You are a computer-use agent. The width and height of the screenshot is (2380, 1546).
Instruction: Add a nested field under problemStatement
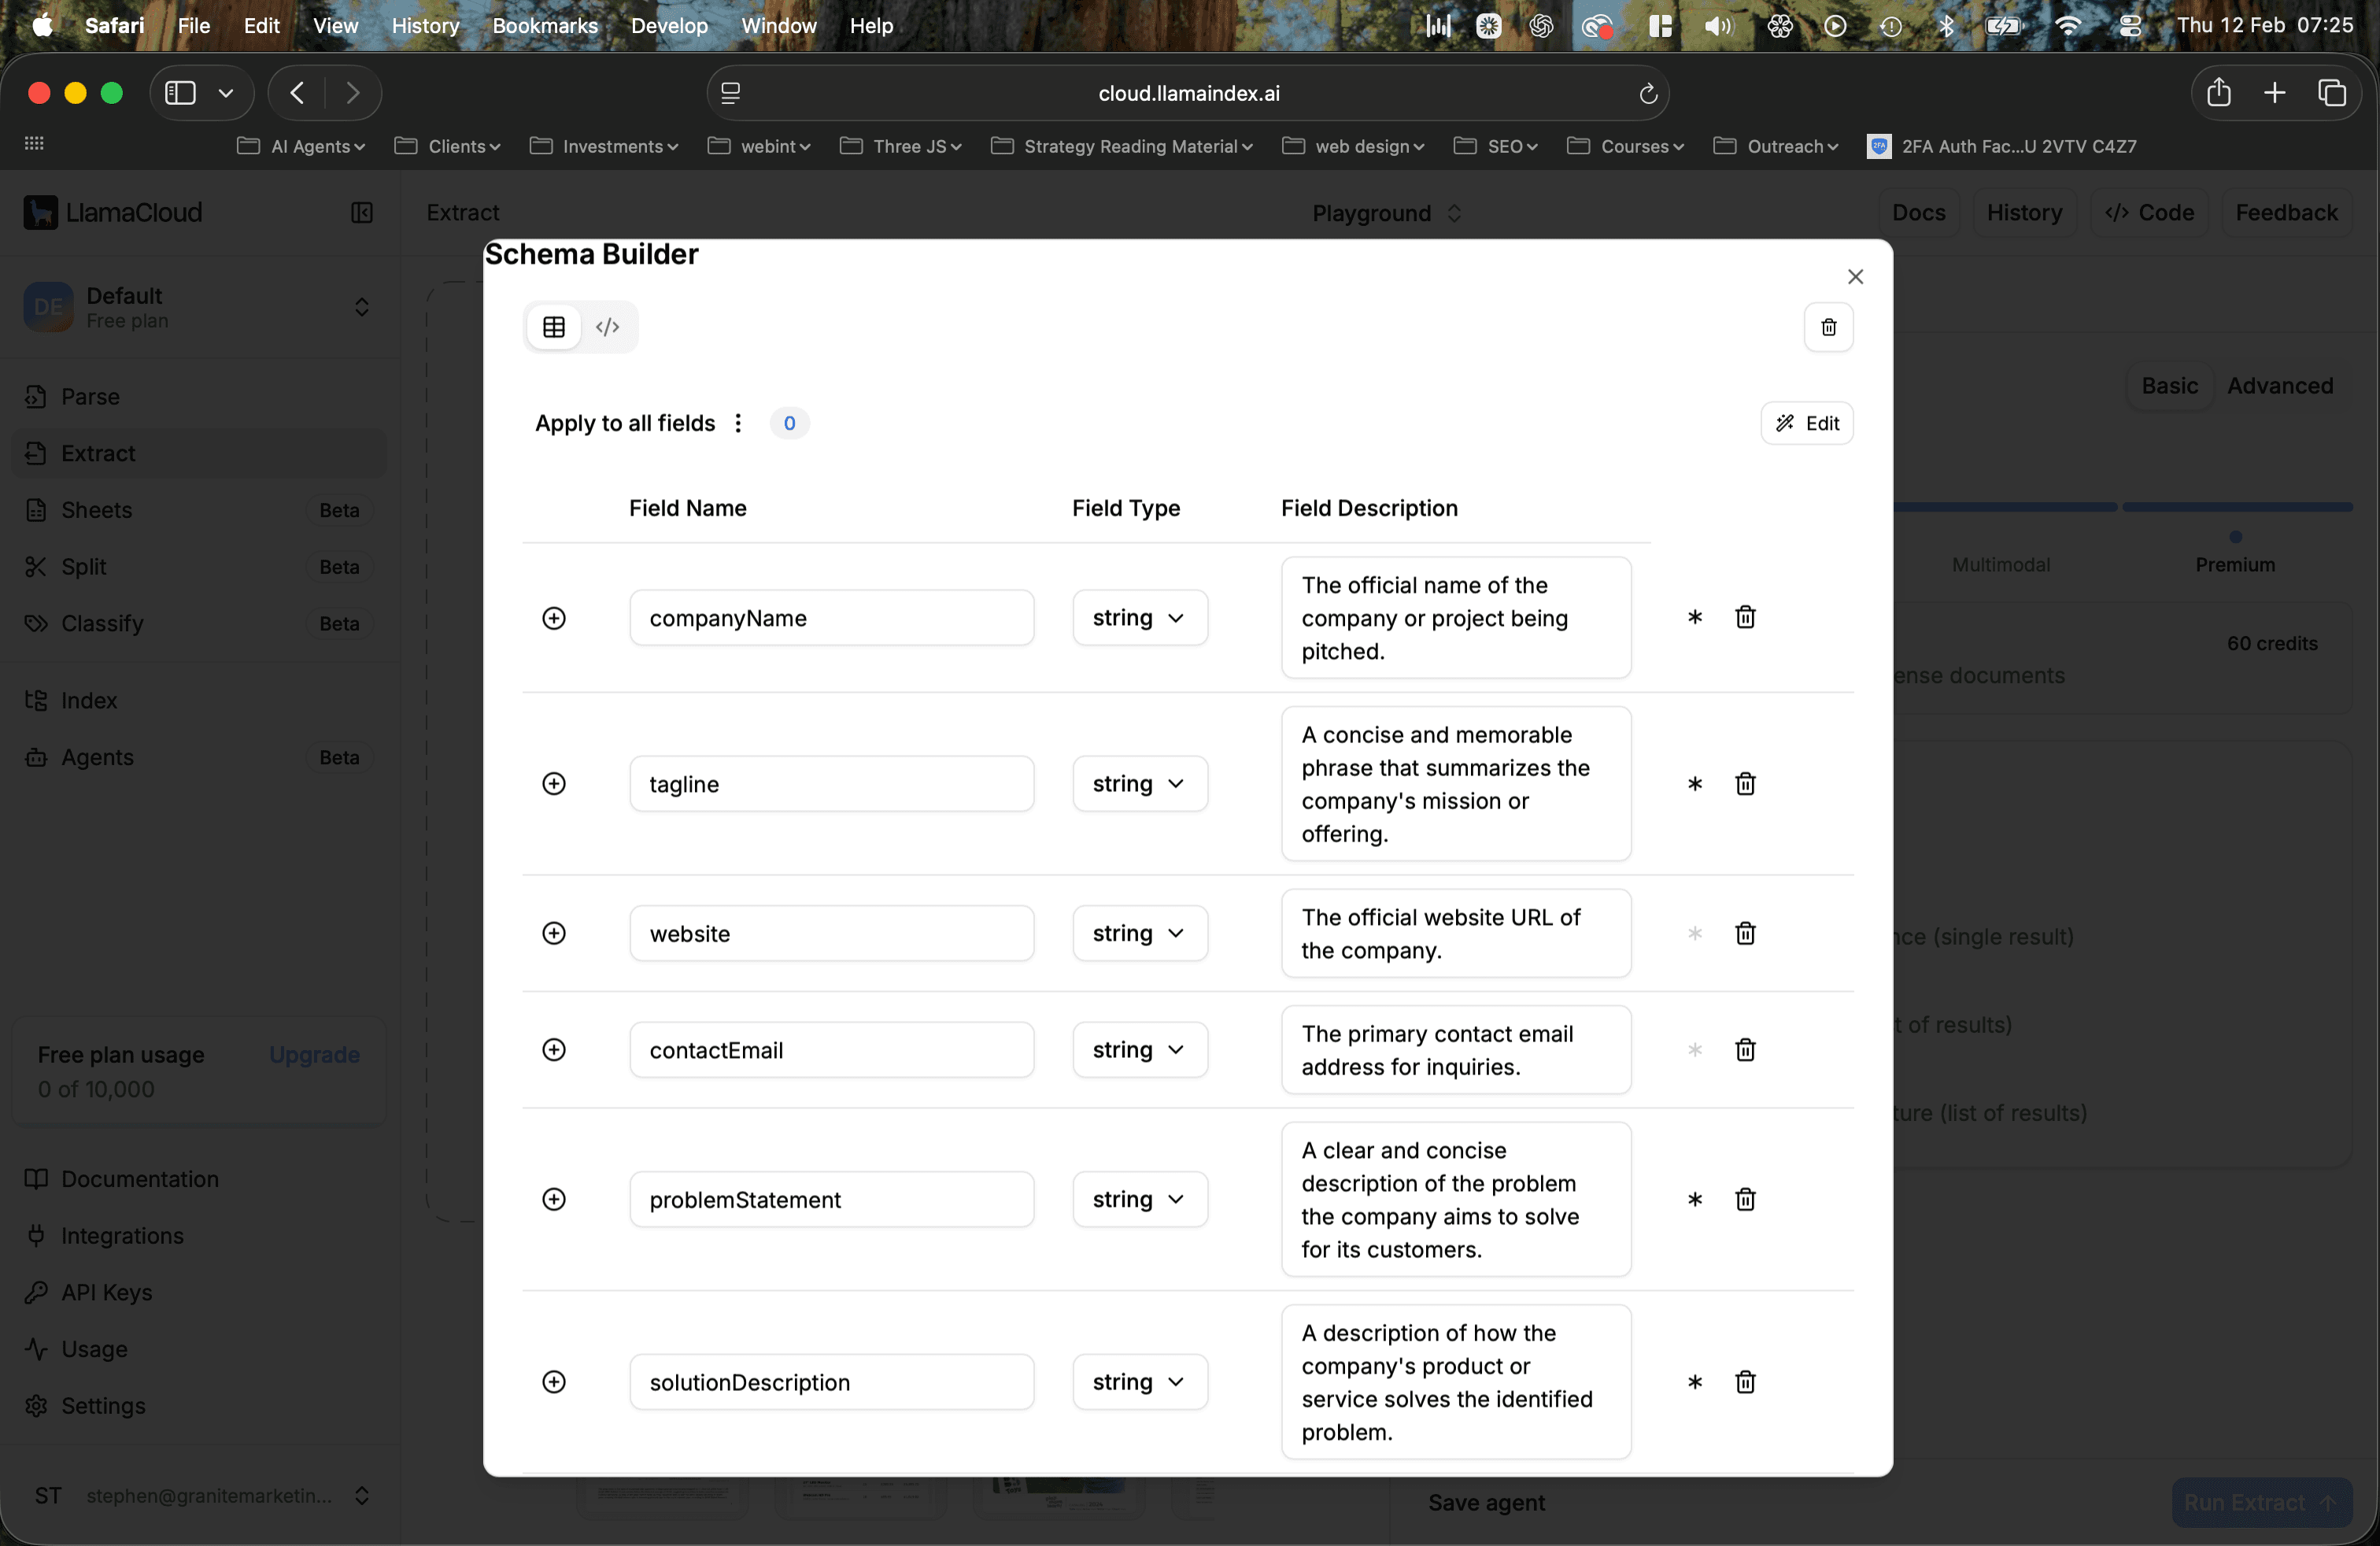[x=554, y=1199]
